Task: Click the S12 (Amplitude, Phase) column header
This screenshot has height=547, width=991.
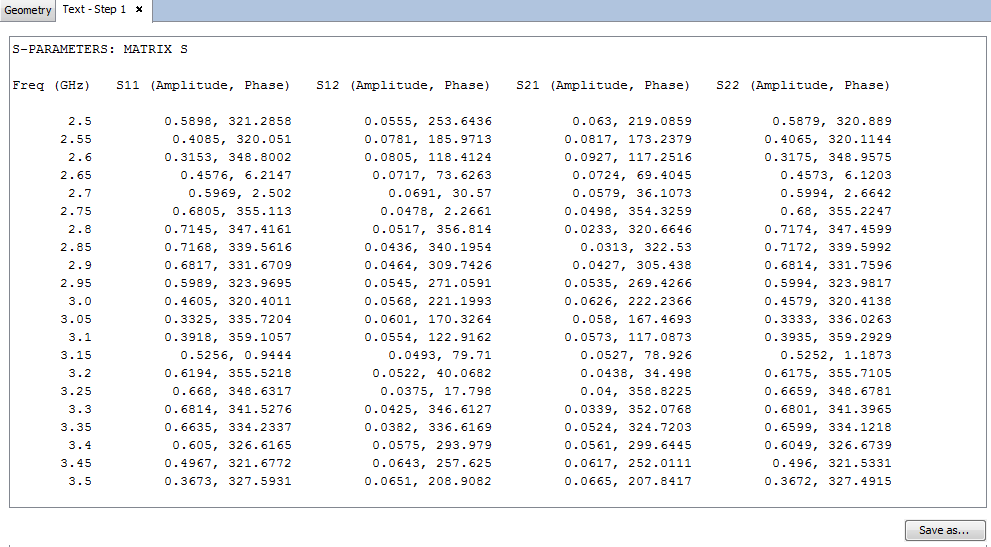Action: click(x=403, y=85)
